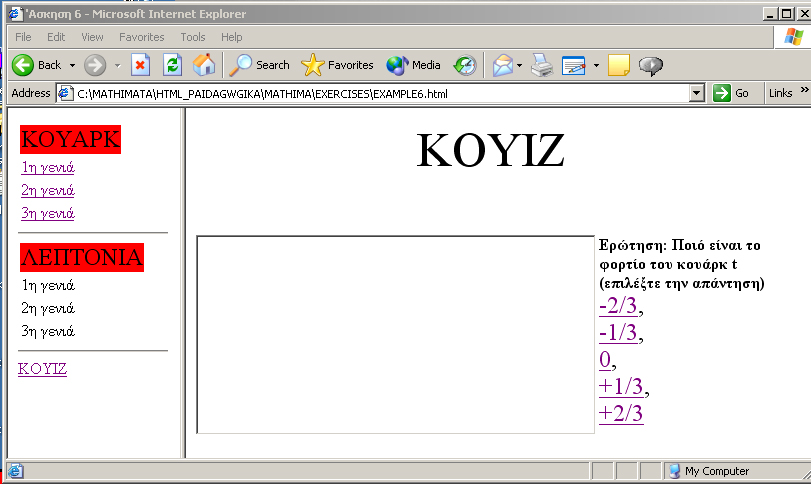Open the Messenger speech bubble icon
The image size is (811, 484).
[x=651, y=65]
